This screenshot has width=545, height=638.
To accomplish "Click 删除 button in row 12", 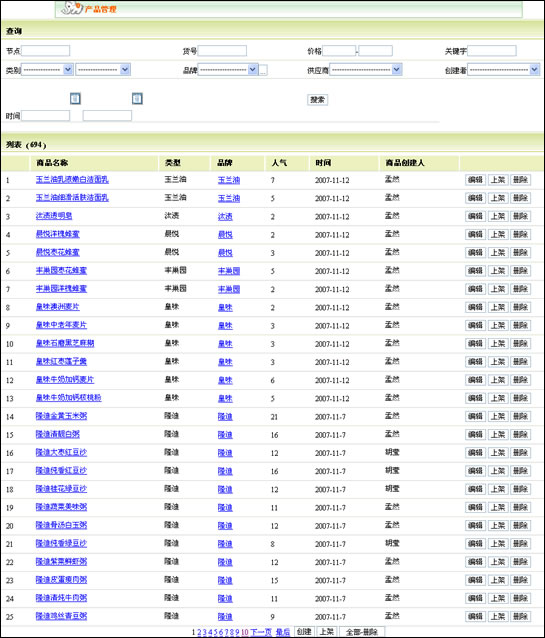I will tap(521, 380).
